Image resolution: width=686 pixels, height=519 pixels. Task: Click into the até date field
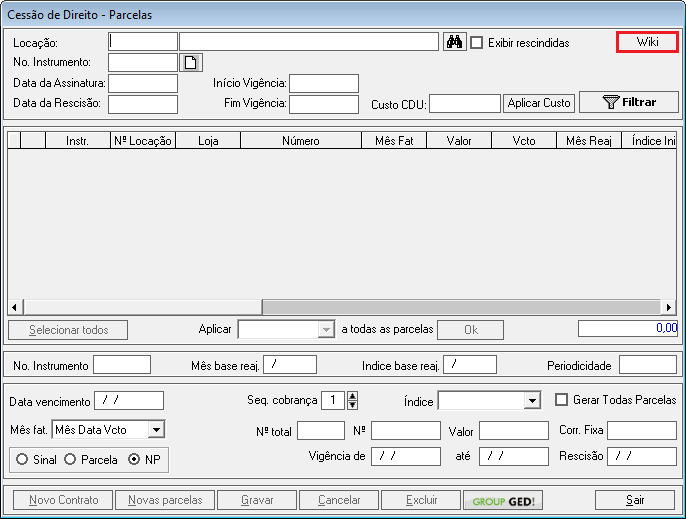click(514, 456)
